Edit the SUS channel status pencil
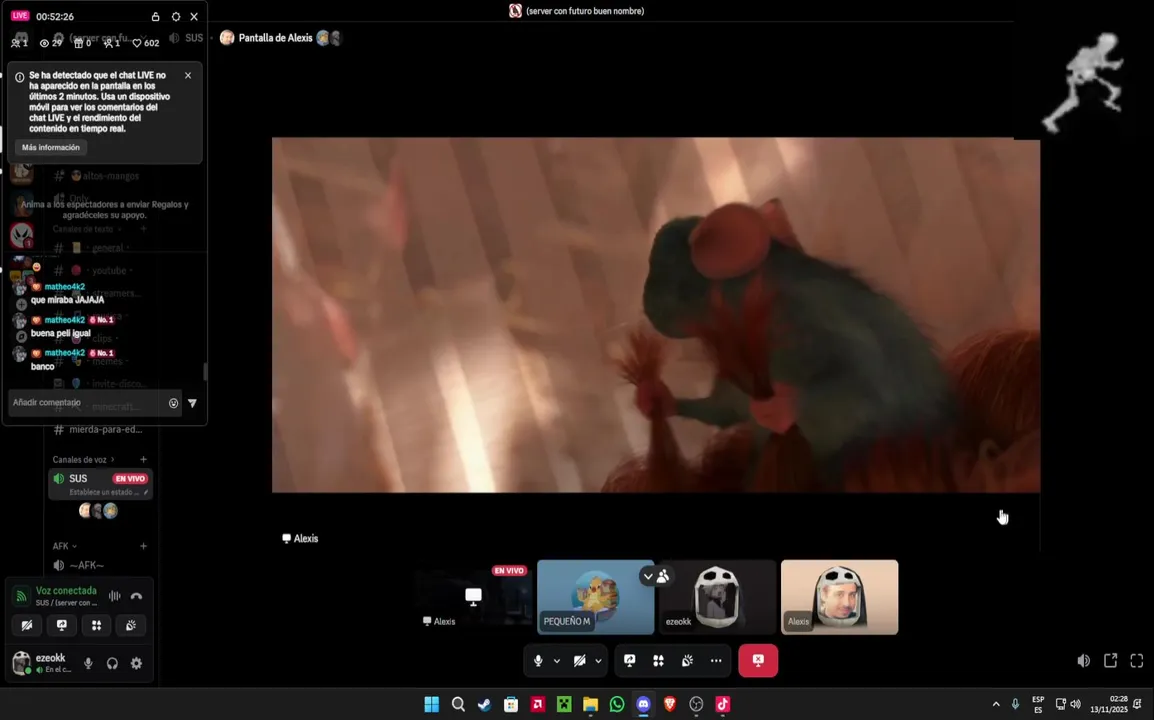1154x720 pixels. (146, 492)
